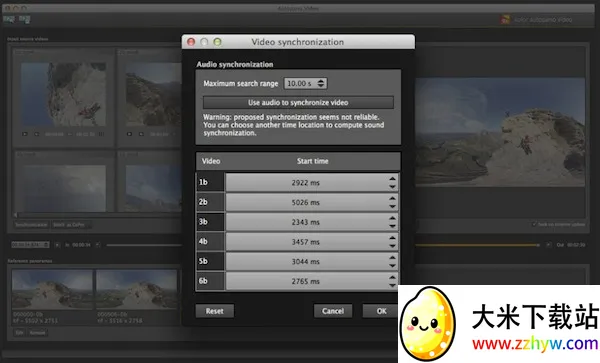This screenshot has height=363, width=600.
Task: Click Cancel in the synchronization dialog
Action: tap(333, 311)
